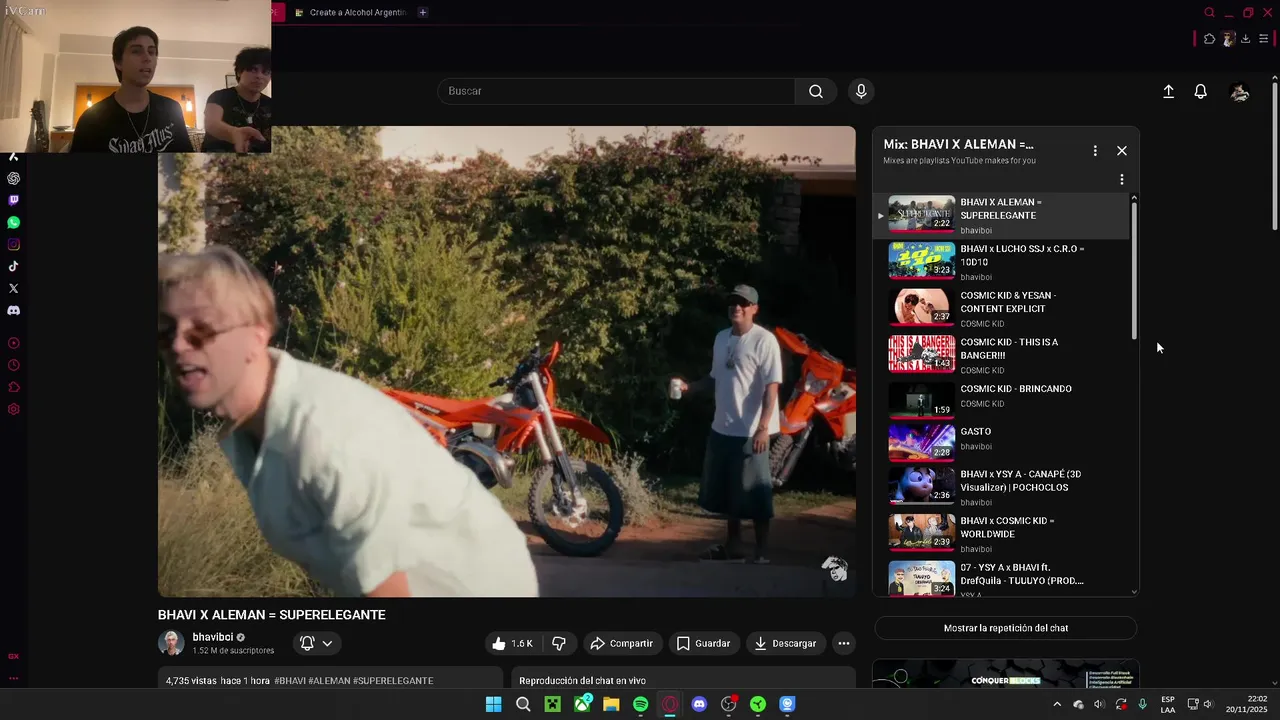Open the sidebar player icon
The width and height of the screenshot is (1280, 720).
pos(13,343)
